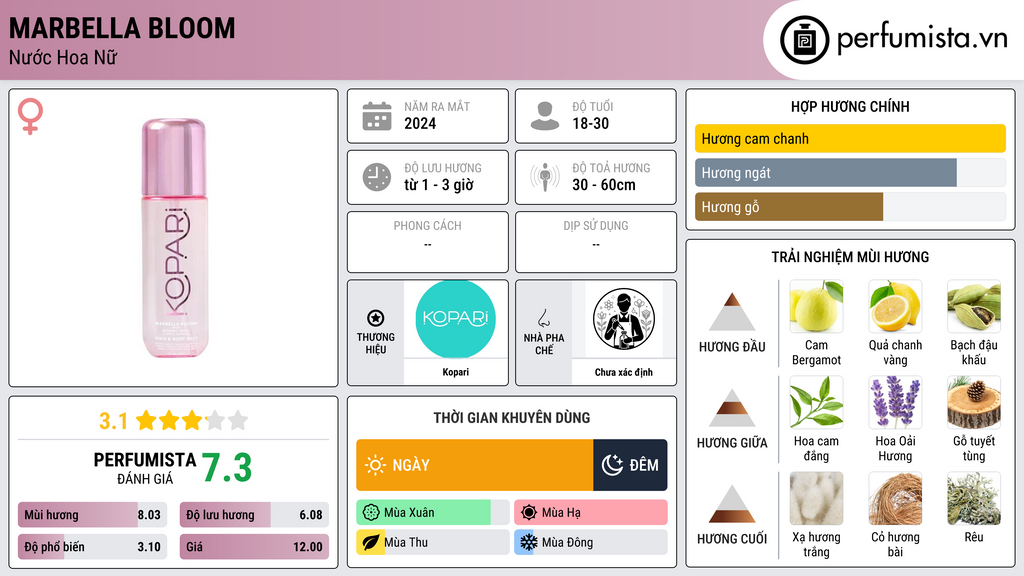
Task: Click the 3.1 star rating row
Action: [173, 421]
